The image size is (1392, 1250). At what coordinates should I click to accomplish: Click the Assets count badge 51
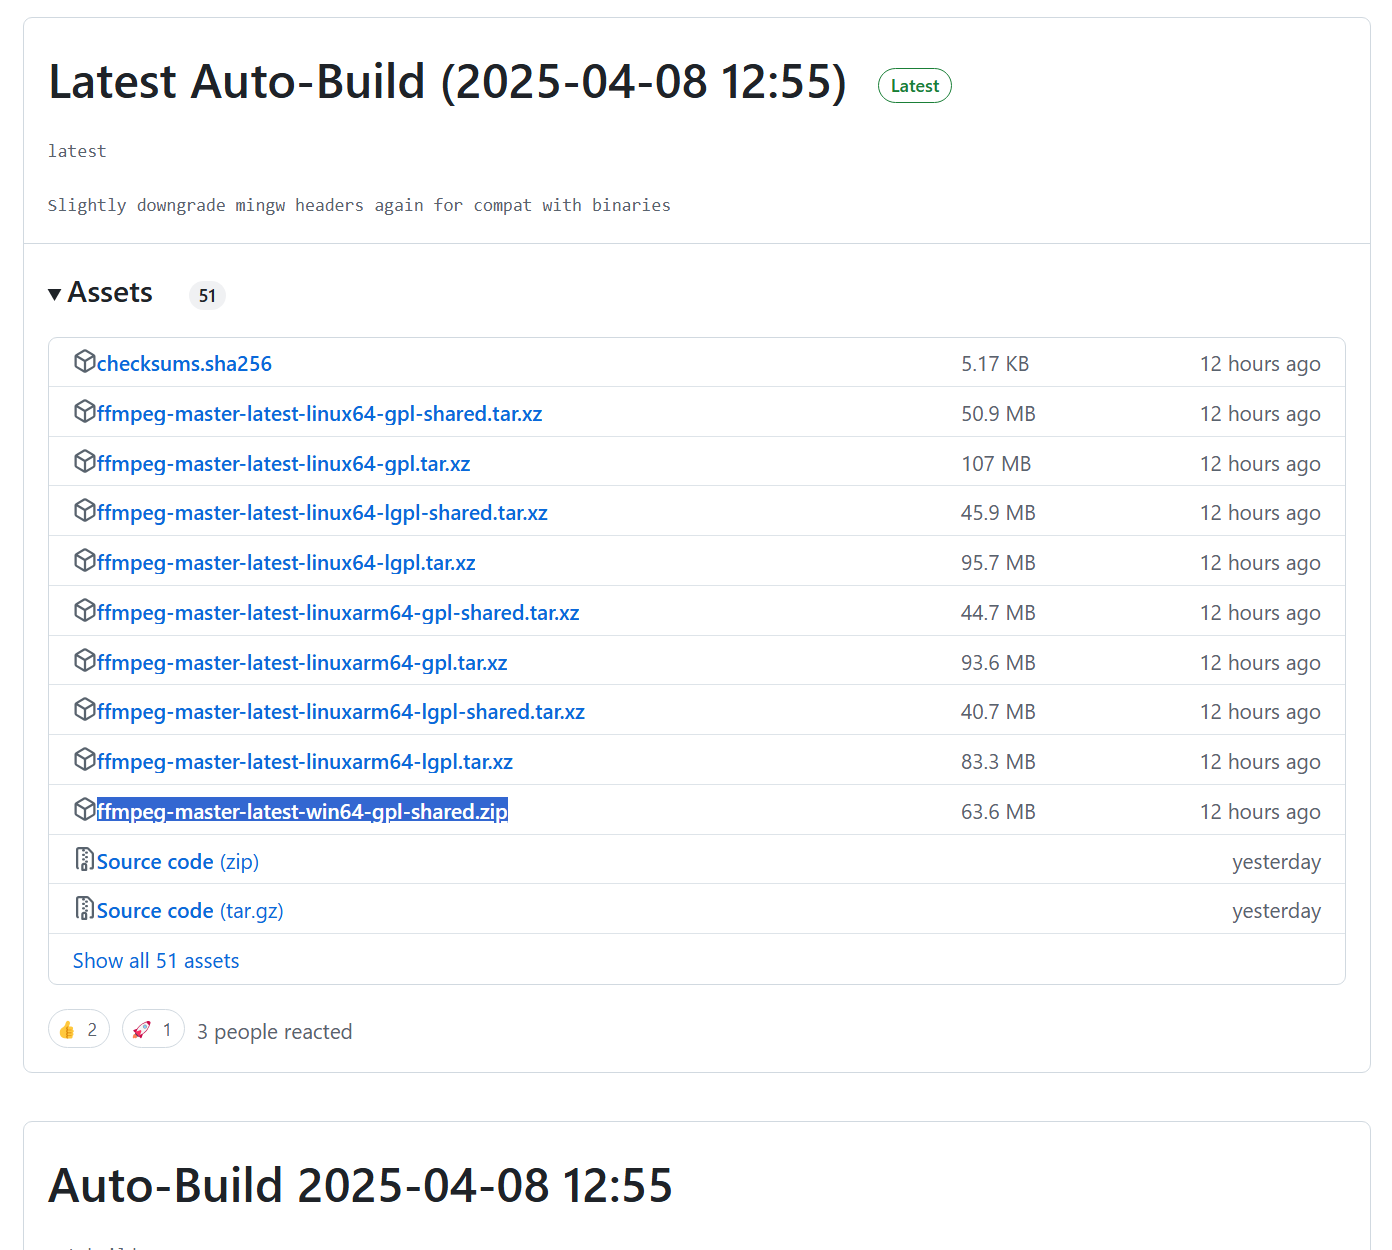(207, 296)
